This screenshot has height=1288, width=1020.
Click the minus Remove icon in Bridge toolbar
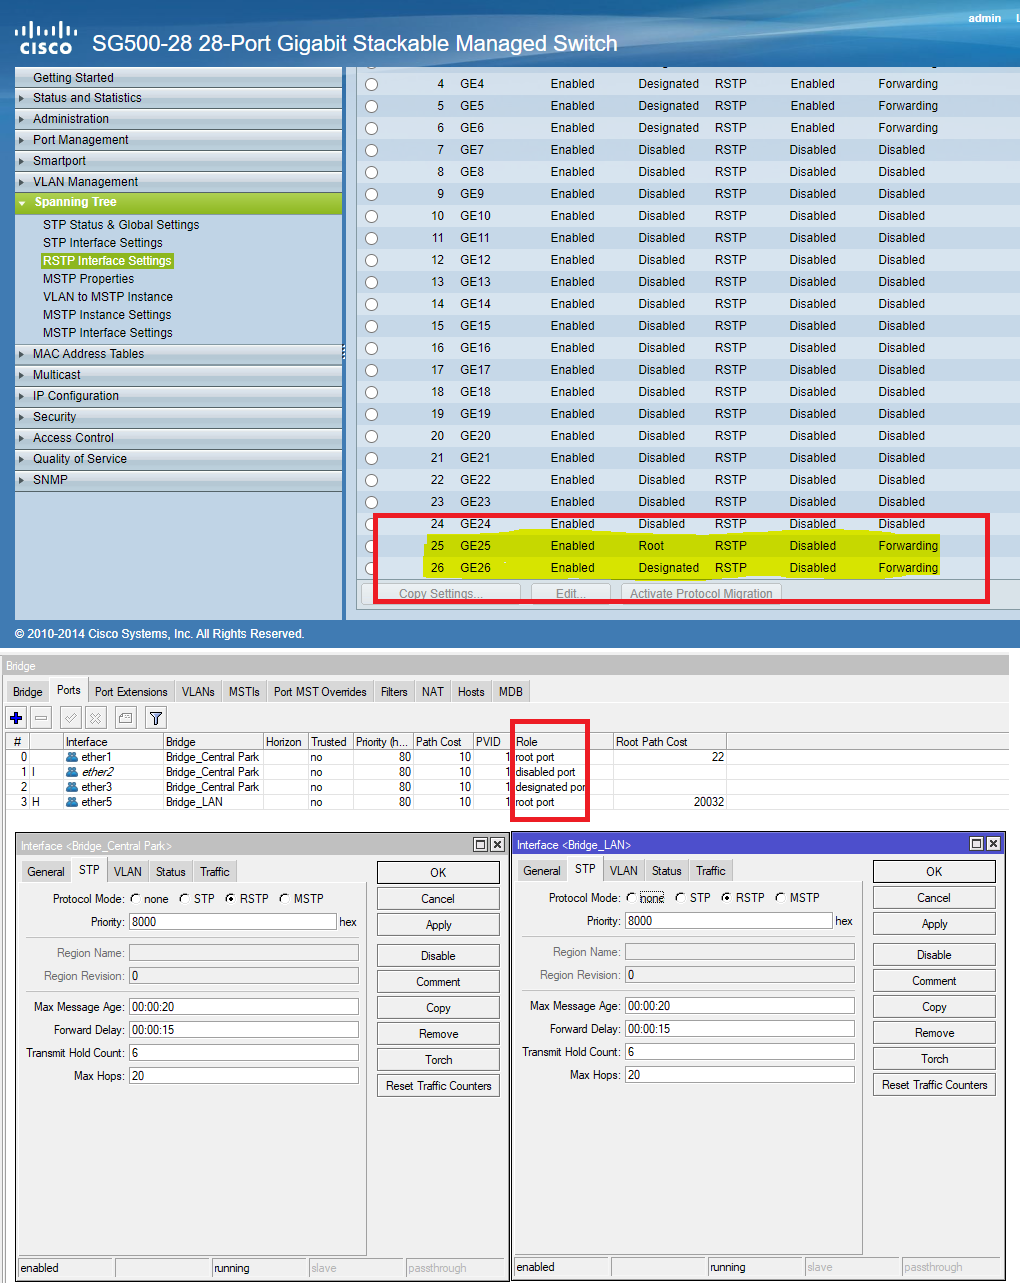(41, 718)
